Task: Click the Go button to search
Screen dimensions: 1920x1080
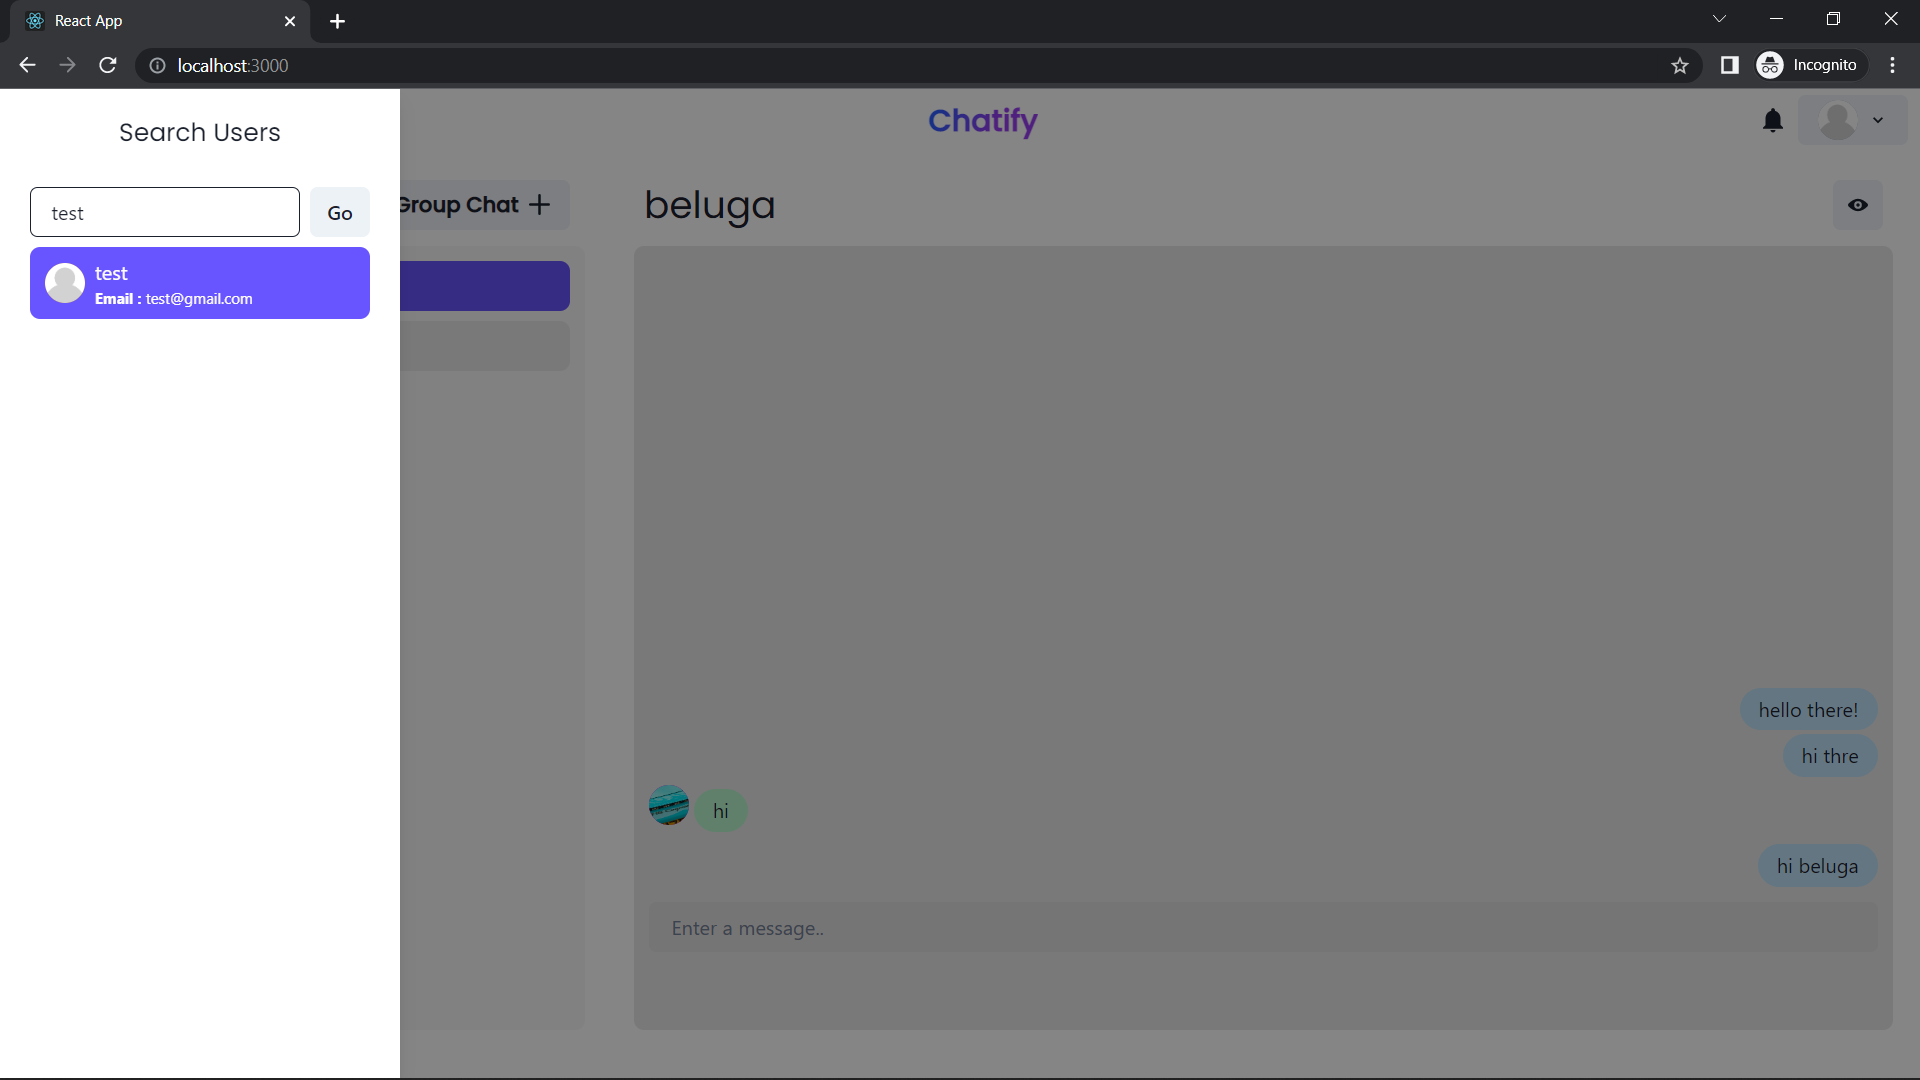Action: [x=339, y=211]
